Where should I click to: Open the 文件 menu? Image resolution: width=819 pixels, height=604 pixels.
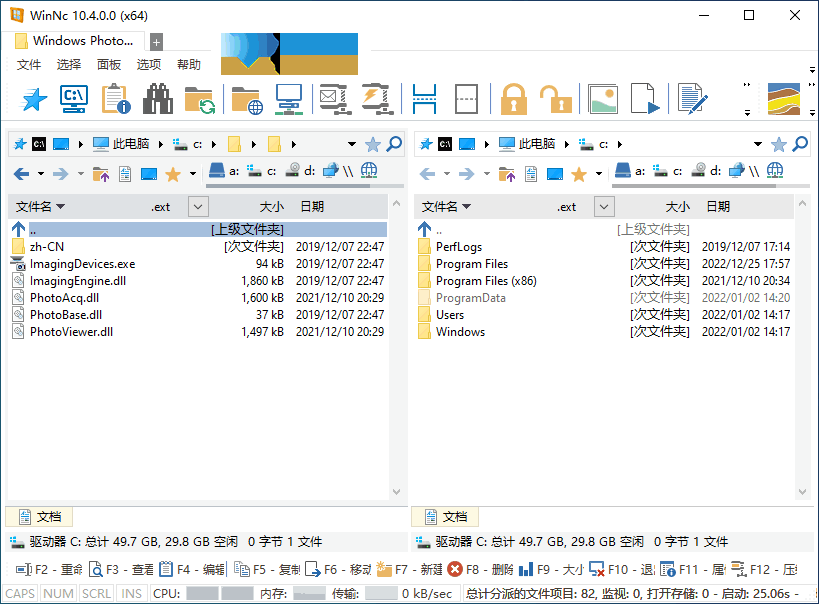click(x=29, y=65)
